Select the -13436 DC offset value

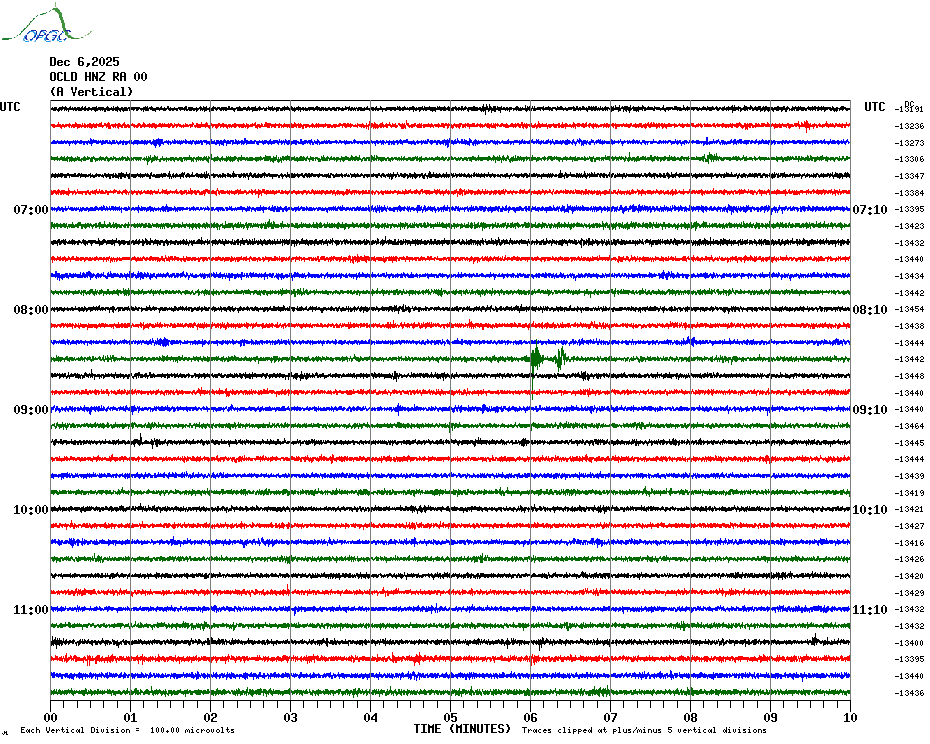point(909,693)
